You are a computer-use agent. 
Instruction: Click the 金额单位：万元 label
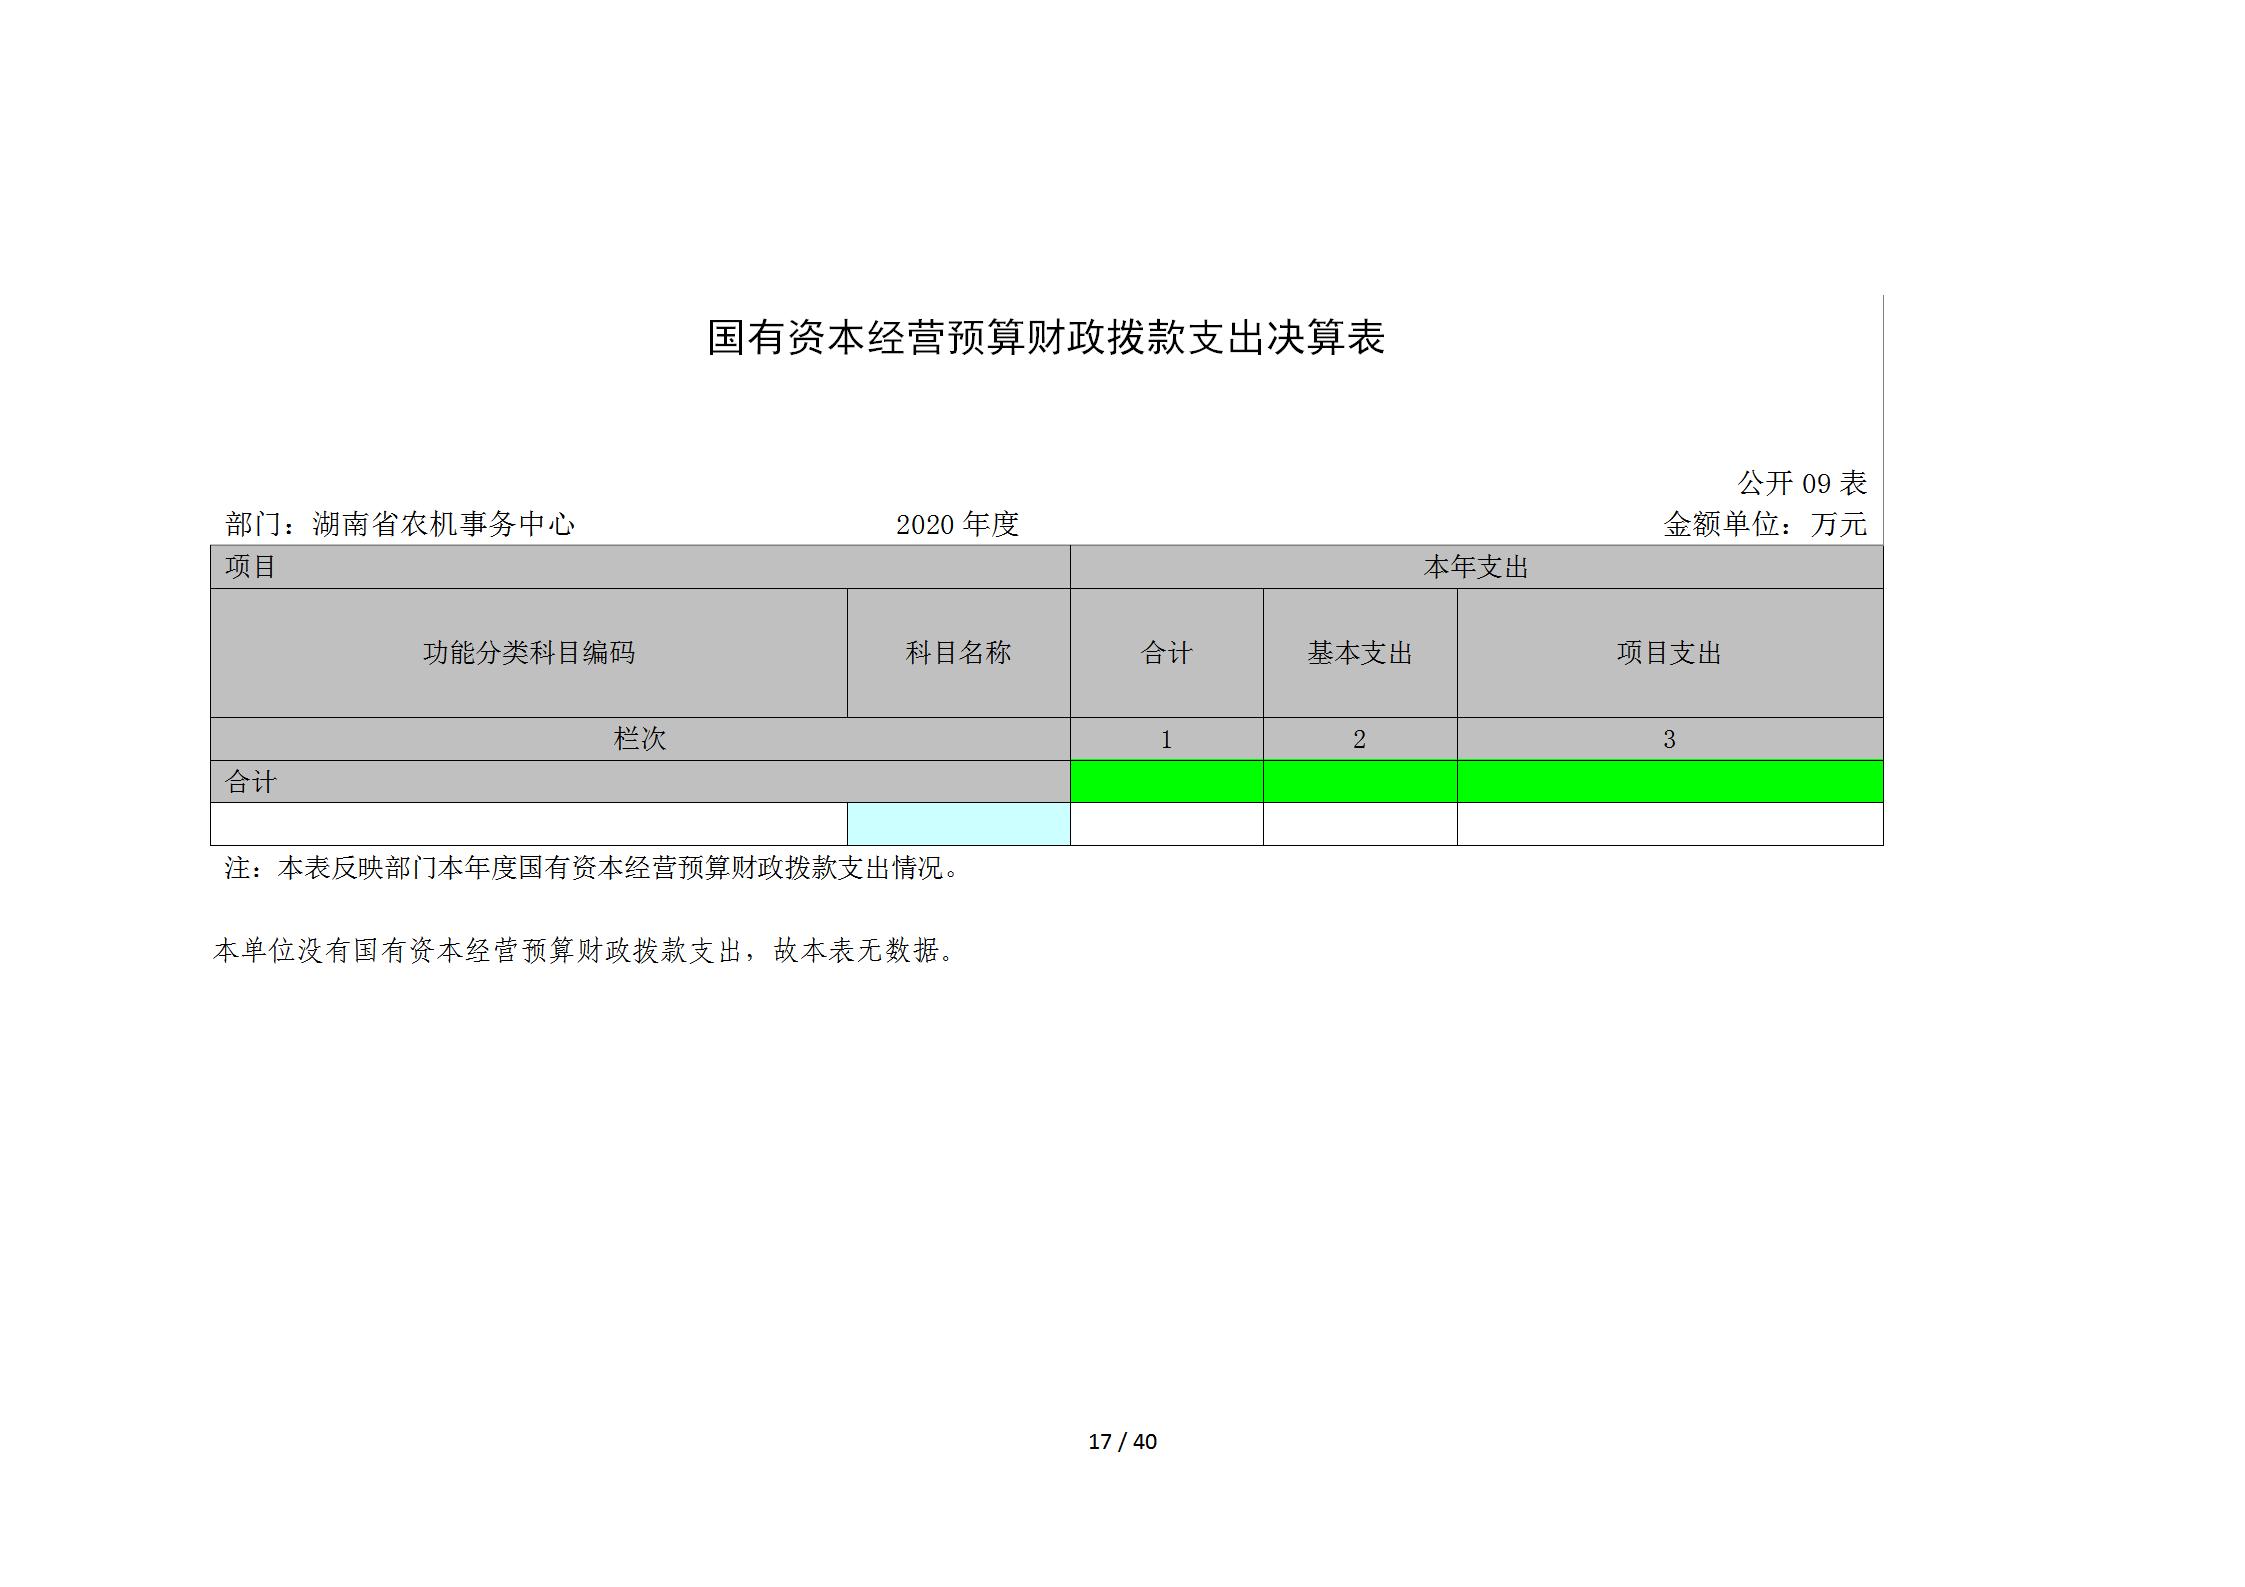(1764, 524)
